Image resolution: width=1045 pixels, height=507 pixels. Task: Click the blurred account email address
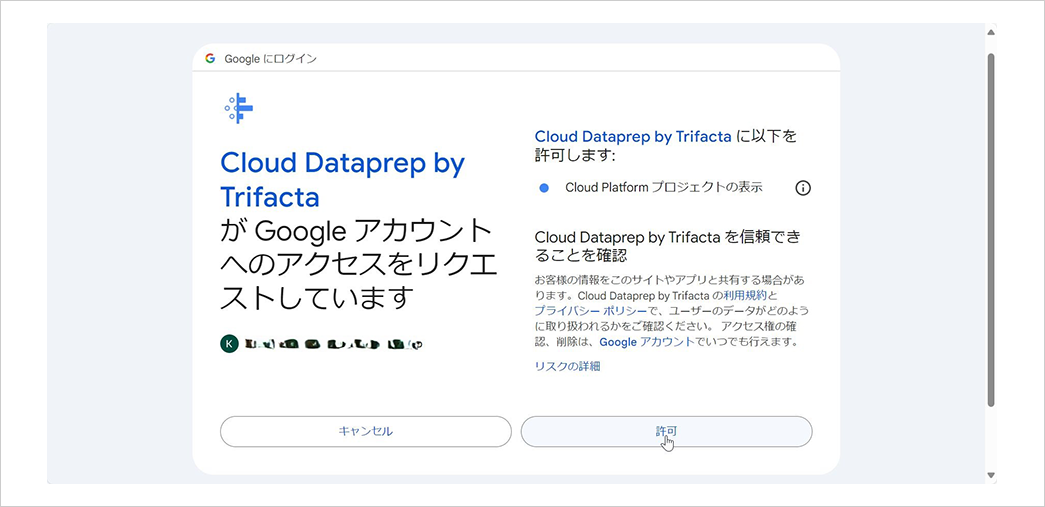point(333,344)
